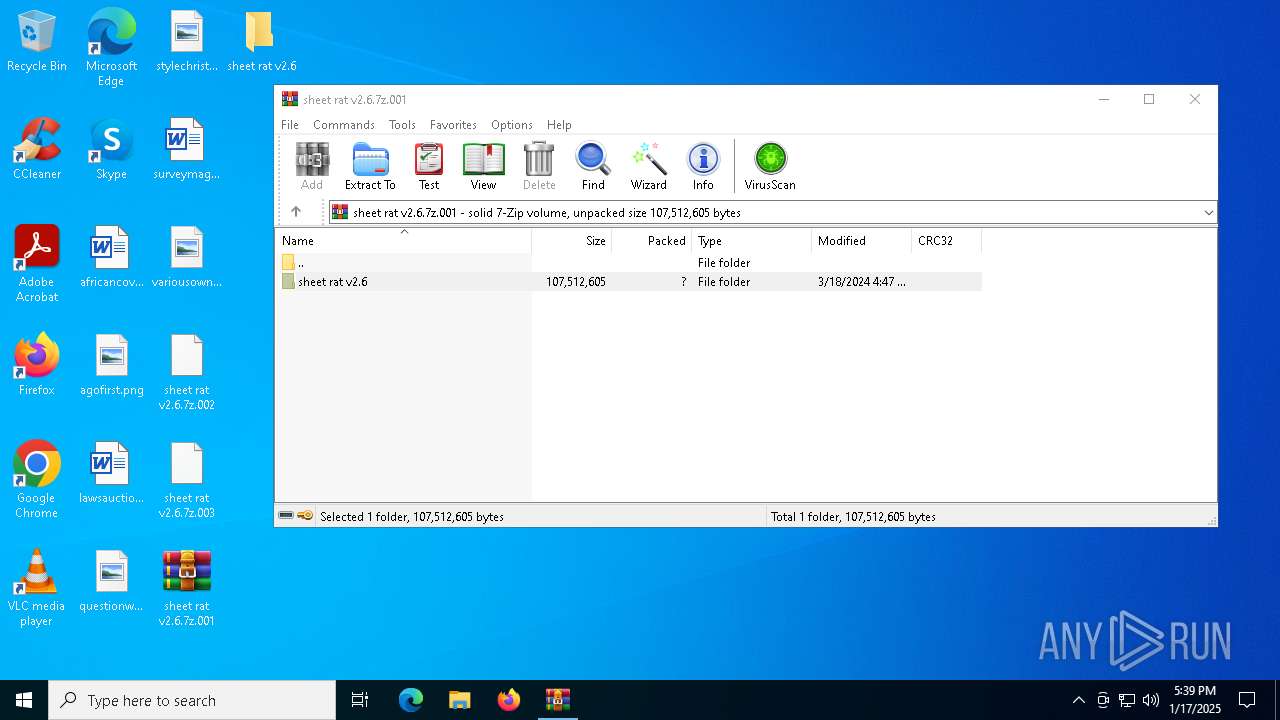Select the CCleaner desktop shortcut
This screenshot has width=1280, height=720.
click(x=37, y=149)
